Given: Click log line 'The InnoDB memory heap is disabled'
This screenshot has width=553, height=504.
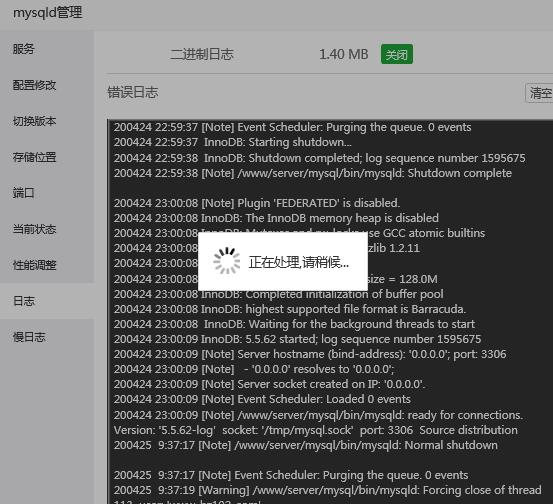Looking at the screenshot, I should (276, 218).
